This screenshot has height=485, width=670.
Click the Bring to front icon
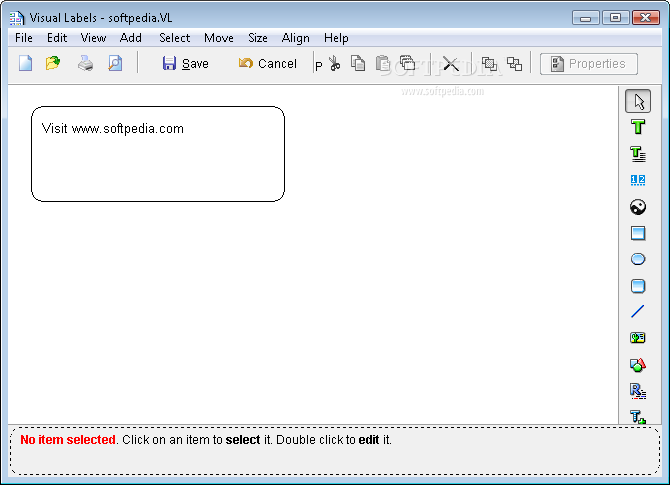(489, 64)
